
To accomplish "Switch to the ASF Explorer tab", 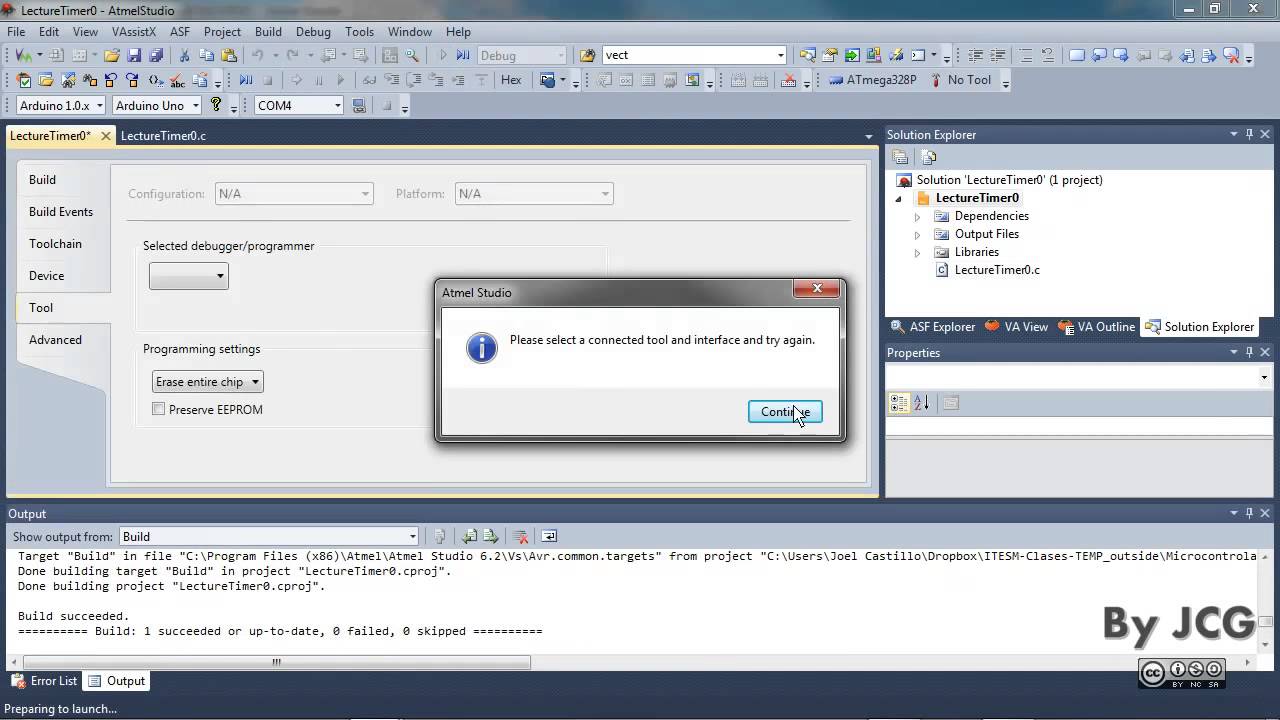I will (x=932, y=327).
